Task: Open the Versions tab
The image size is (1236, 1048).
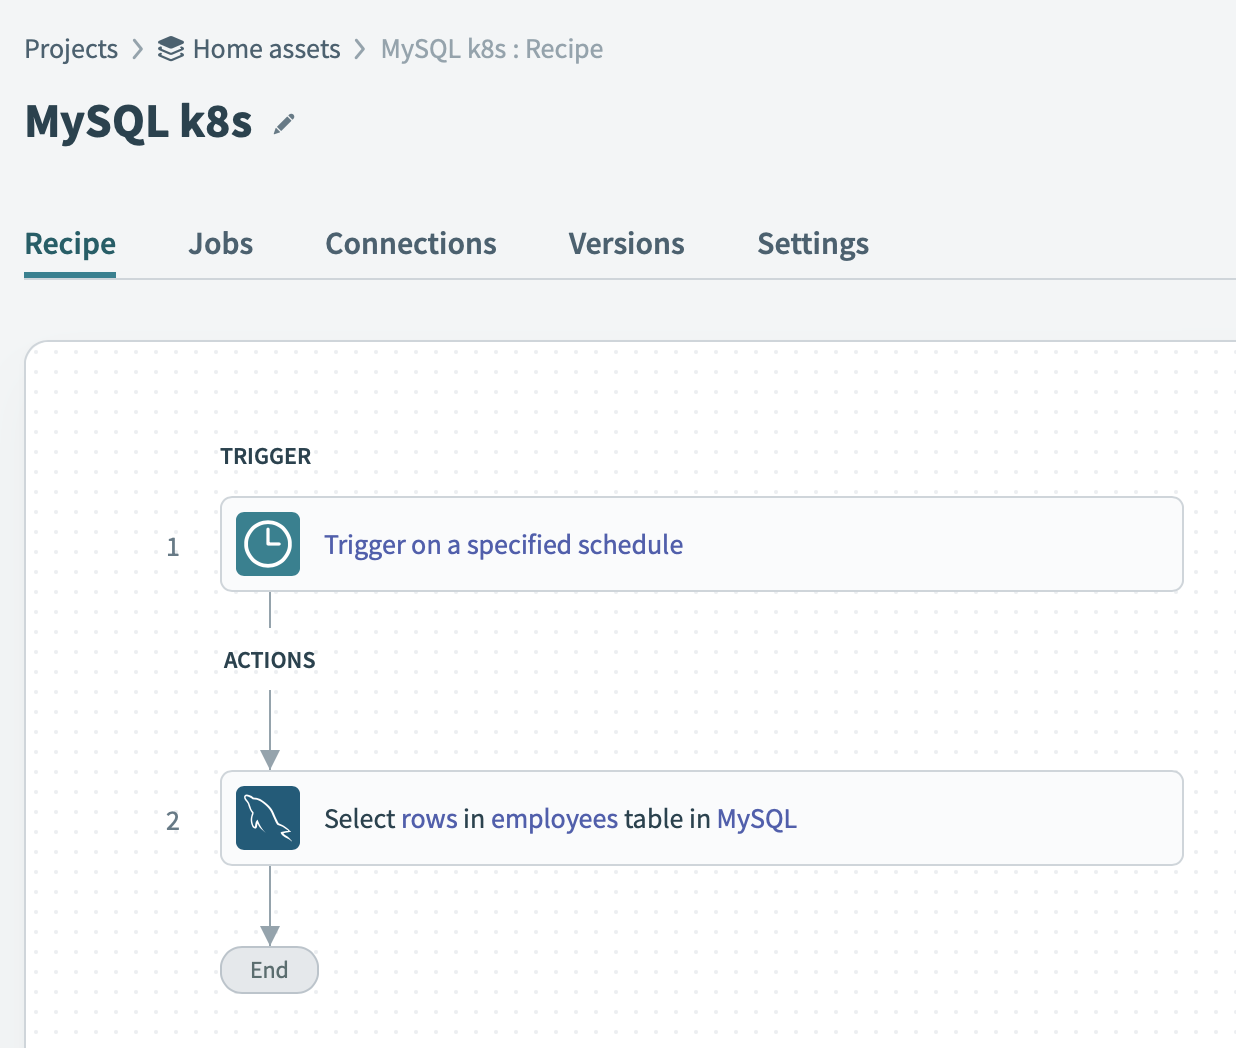Action: point(627,244)
